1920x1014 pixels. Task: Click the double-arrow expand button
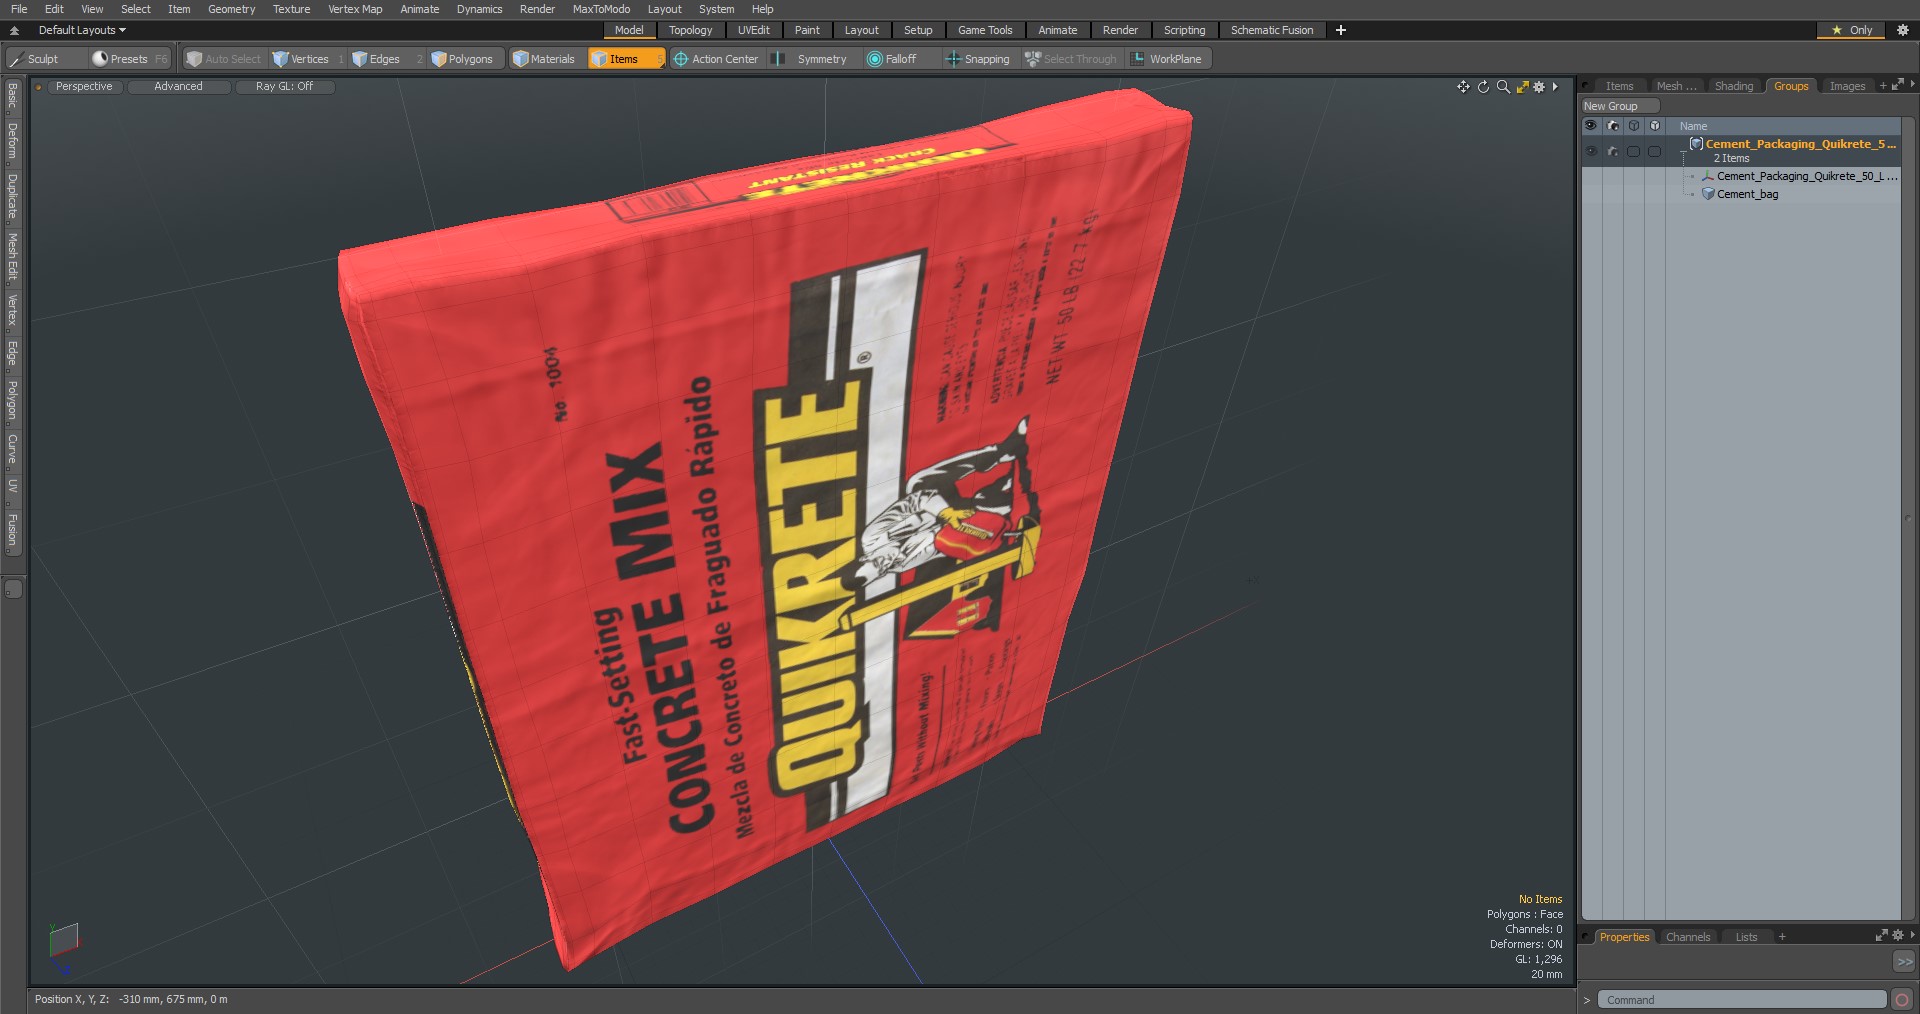(1904, 961)
